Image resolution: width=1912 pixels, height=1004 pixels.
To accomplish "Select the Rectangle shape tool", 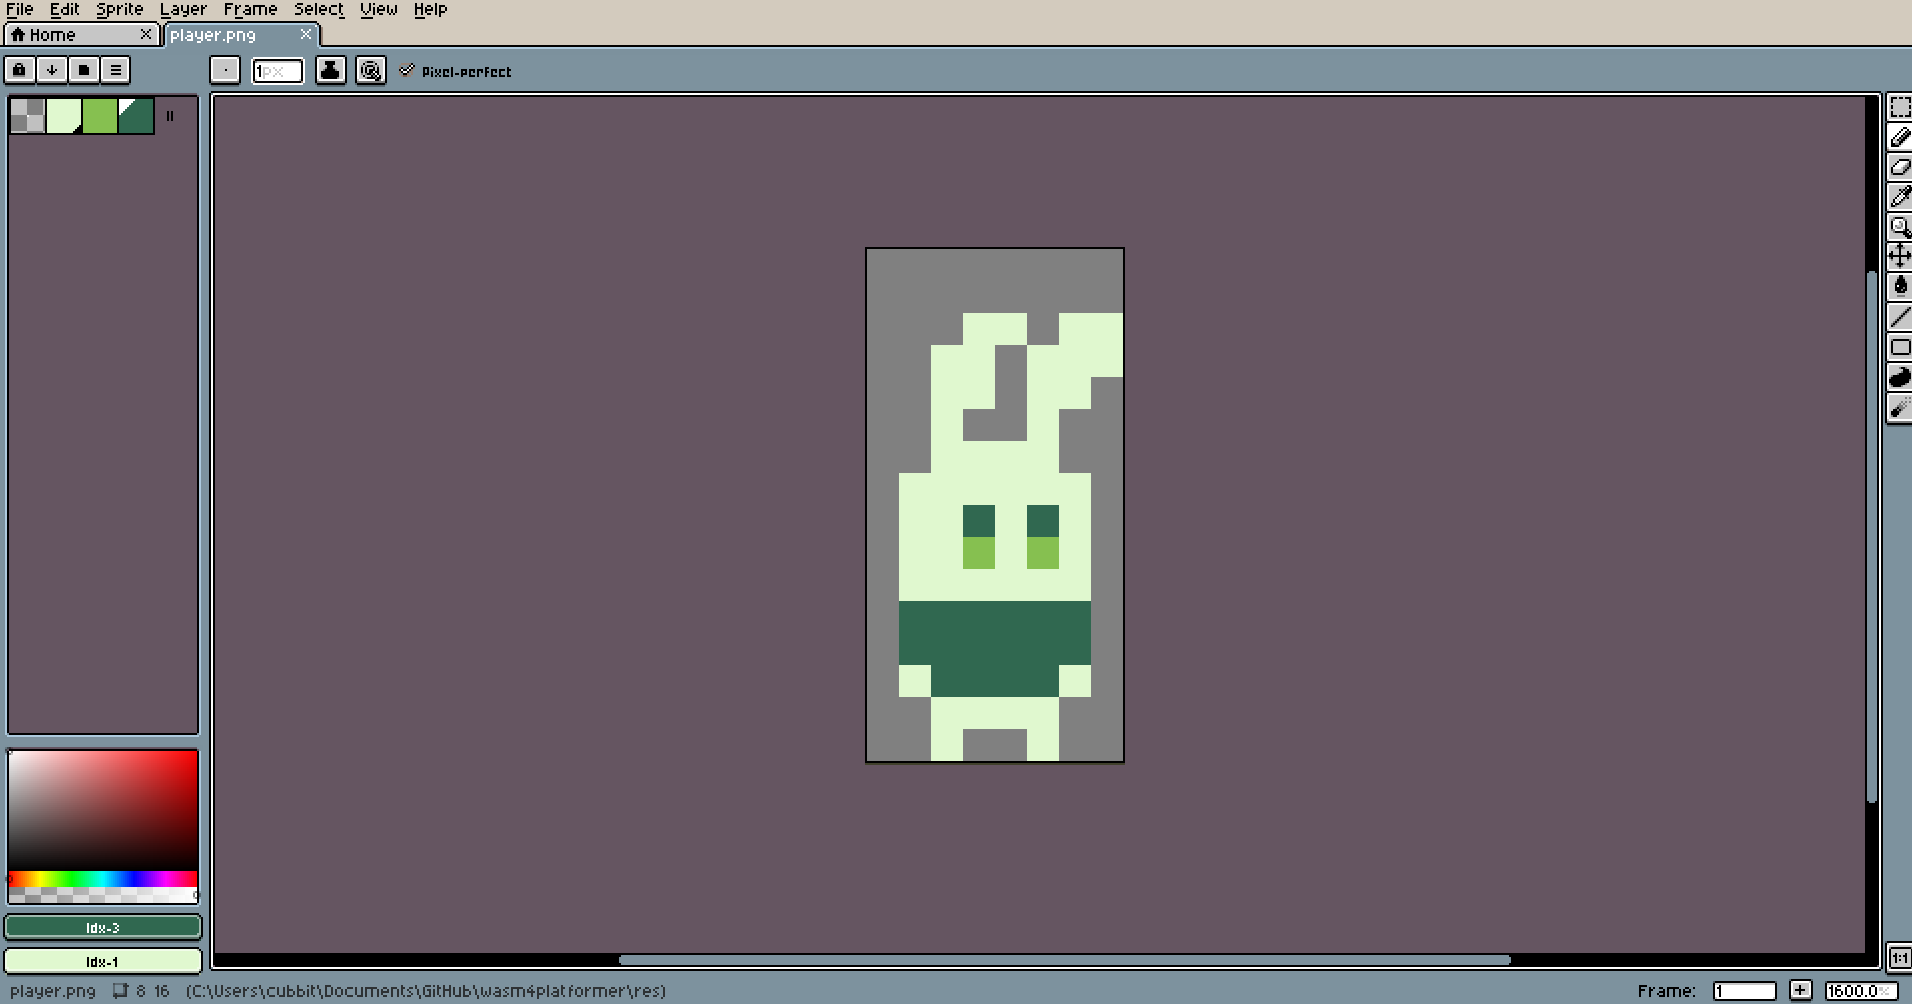I will click(1900, 347).
